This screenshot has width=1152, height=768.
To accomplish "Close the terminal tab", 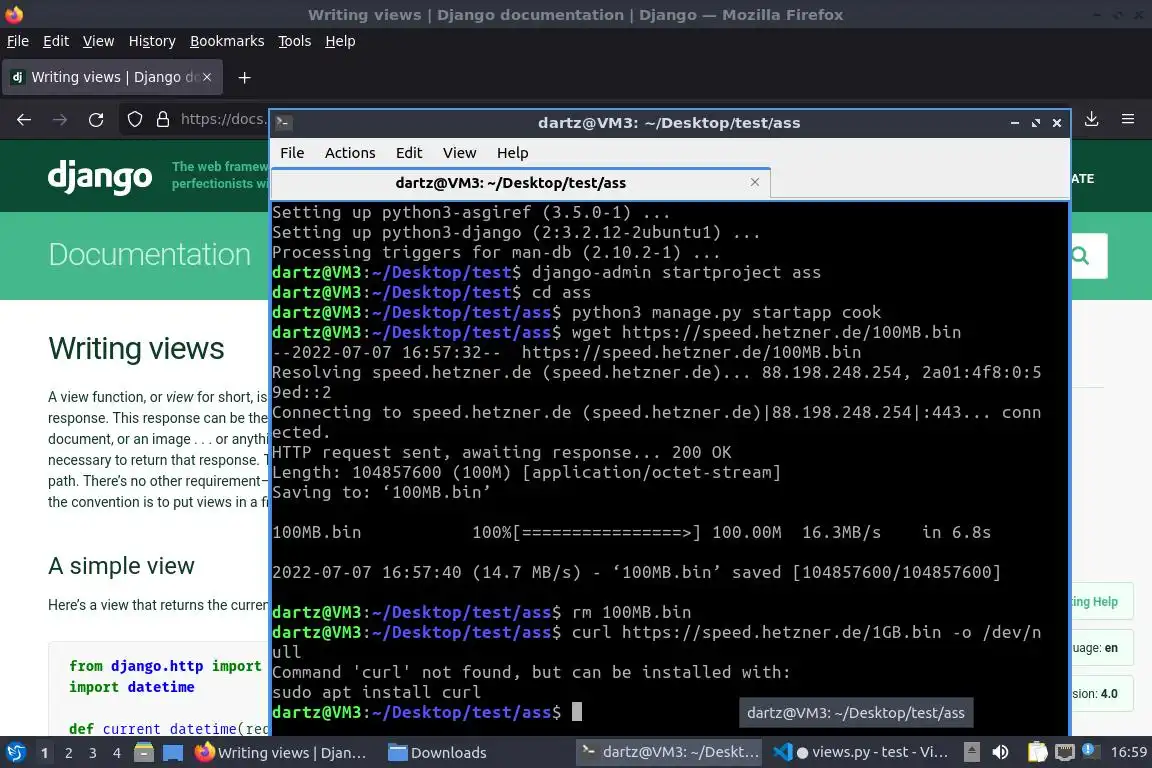I will 755,182.
